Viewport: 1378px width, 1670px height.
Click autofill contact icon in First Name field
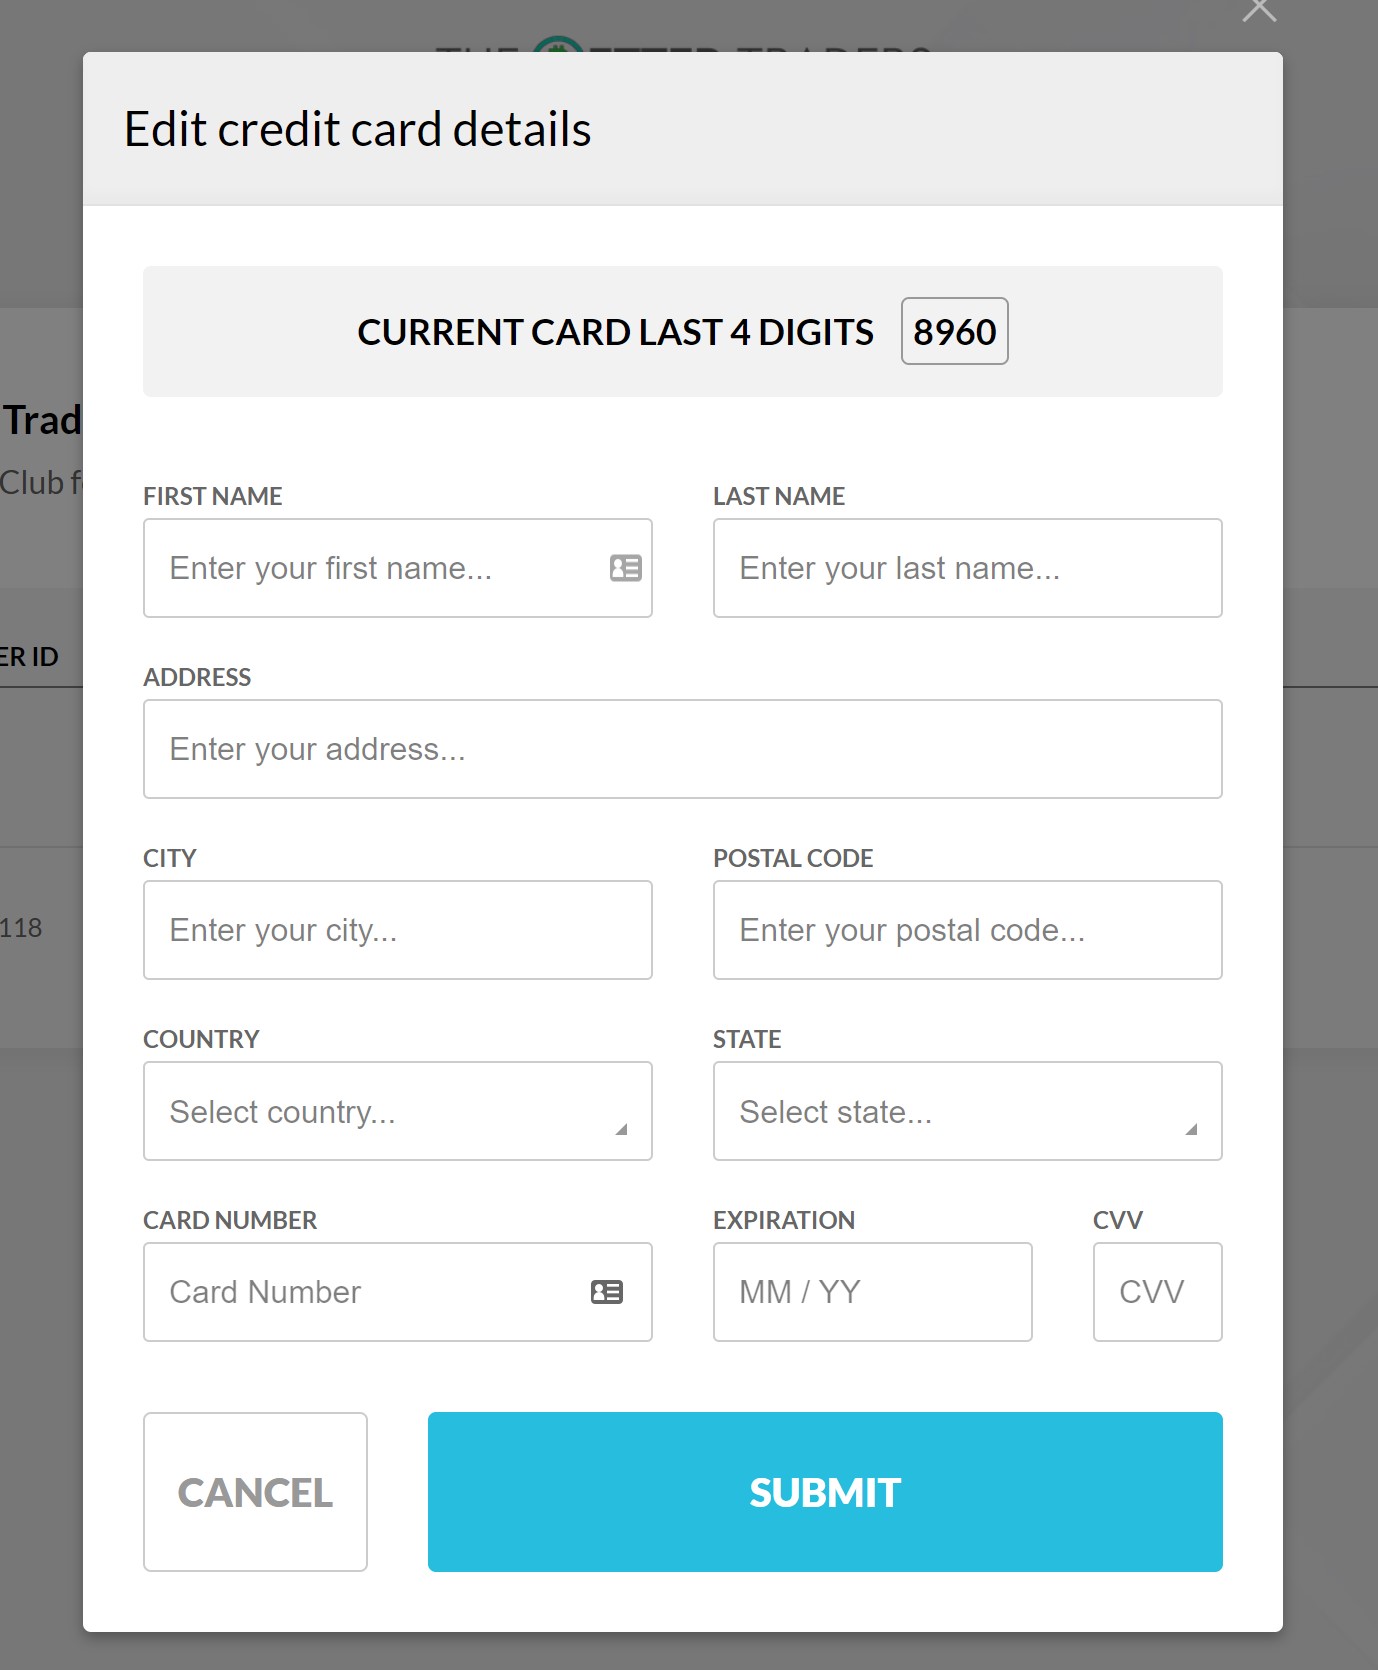point(626,568)
